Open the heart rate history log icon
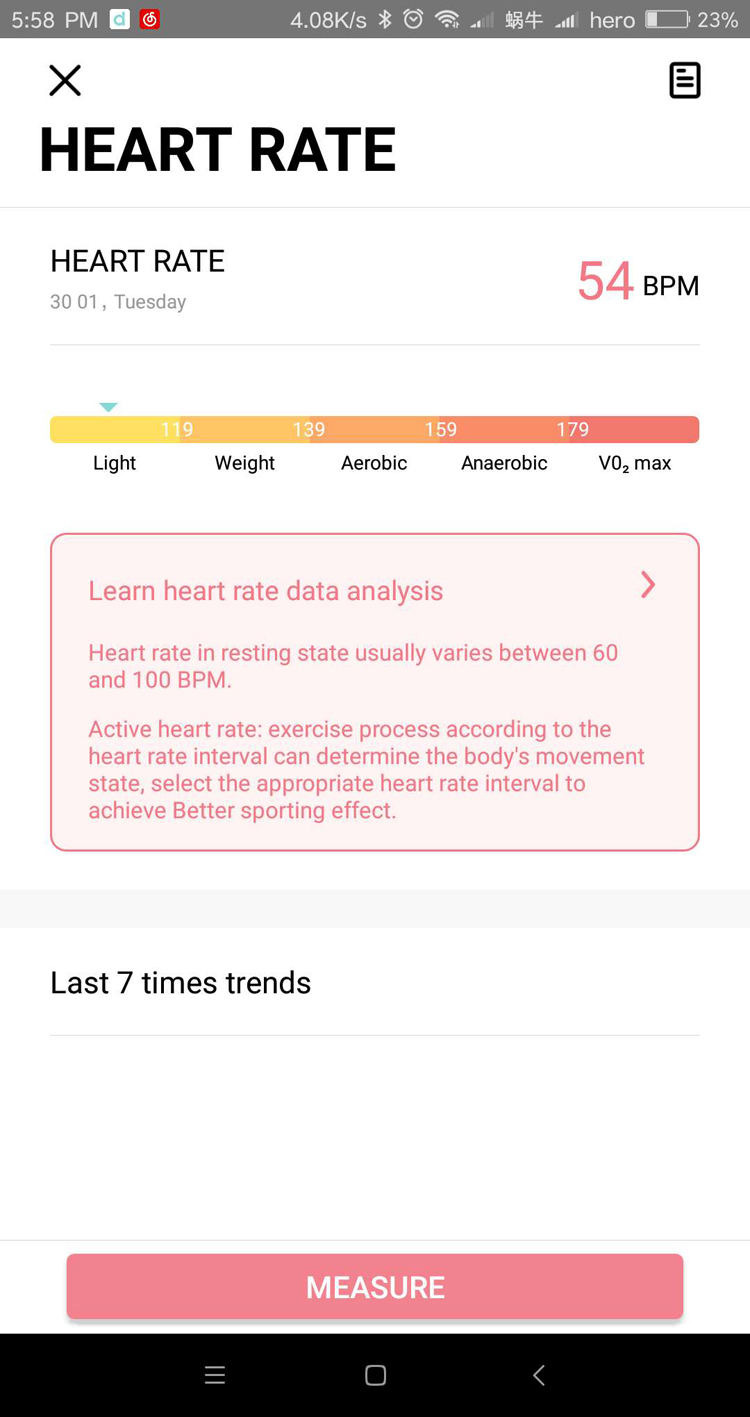This screenshot has height=1417, width=750. 685,80
